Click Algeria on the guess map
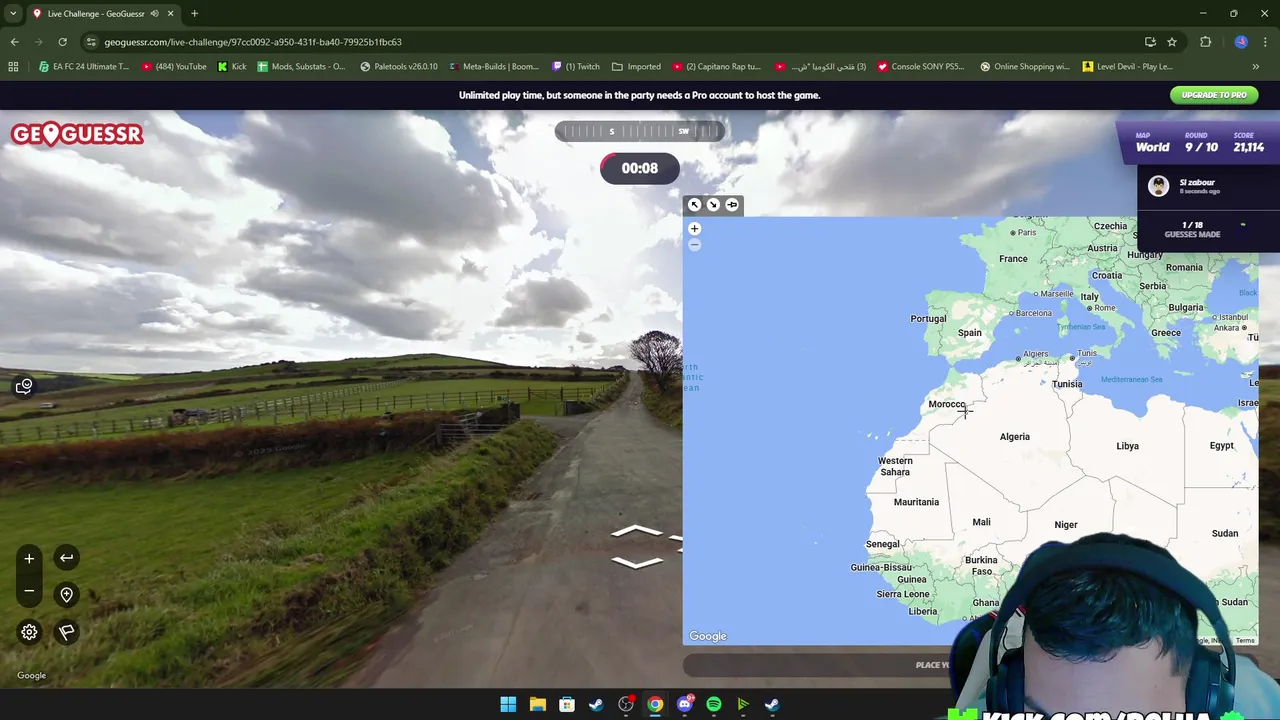 [x=1014, y=437]
